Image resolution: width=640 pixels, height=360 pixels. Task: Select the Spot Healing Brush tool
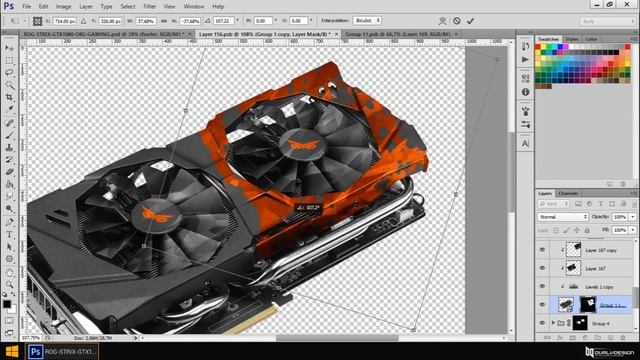(9, 123)
